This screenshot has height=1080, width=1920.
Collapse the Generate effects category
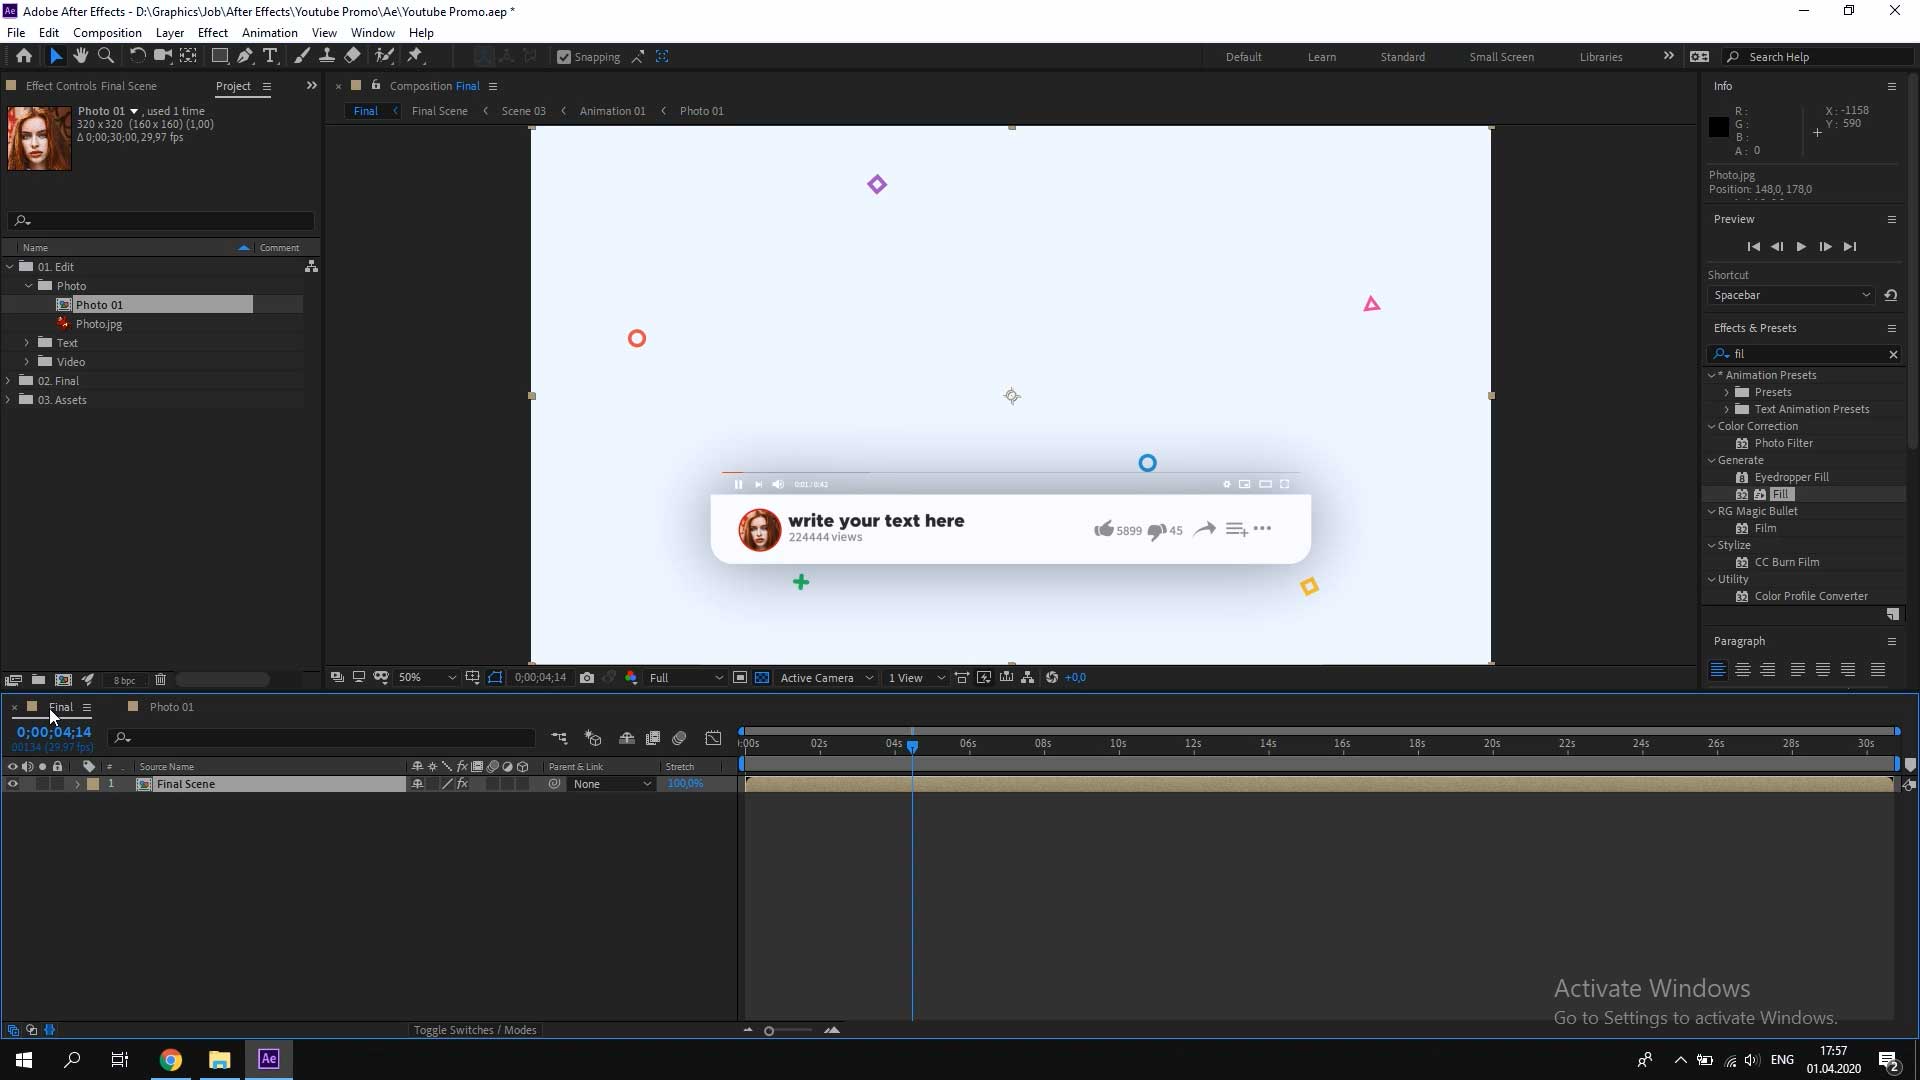pos(1712,460)
